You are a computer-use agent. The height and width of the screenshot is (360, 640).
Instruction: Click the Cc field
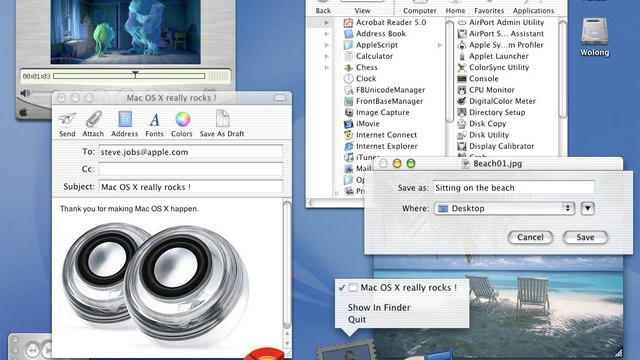point(191,169)
